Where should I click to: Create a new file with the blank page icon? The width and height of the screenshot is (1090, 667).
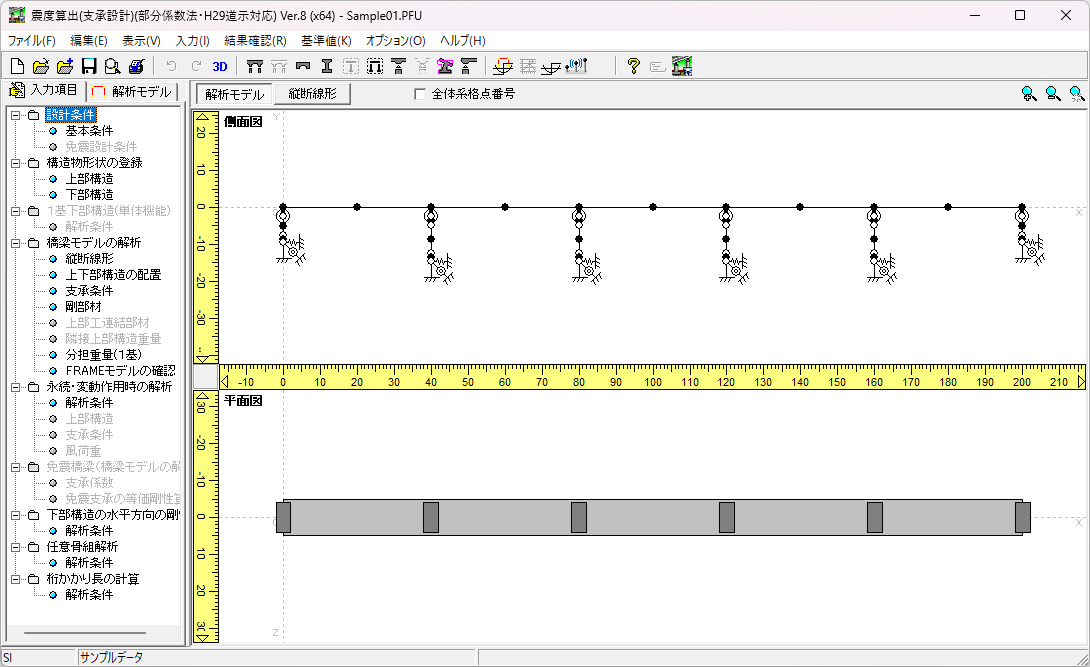pyautogui.click(x=17, y=66)
